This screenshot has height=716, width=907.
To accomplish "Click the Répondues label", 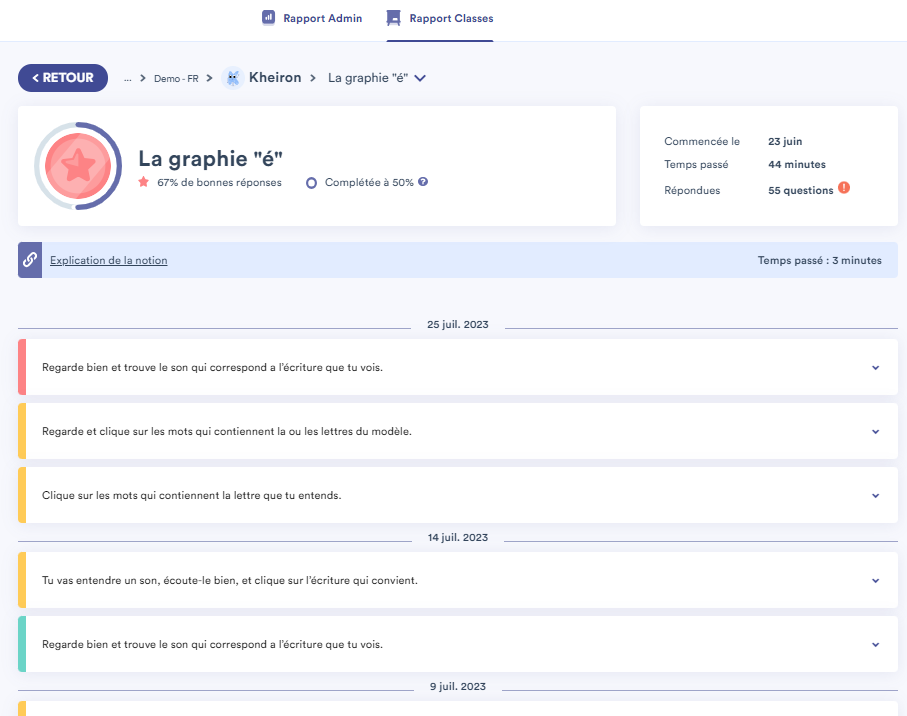I will click(692, 190).
